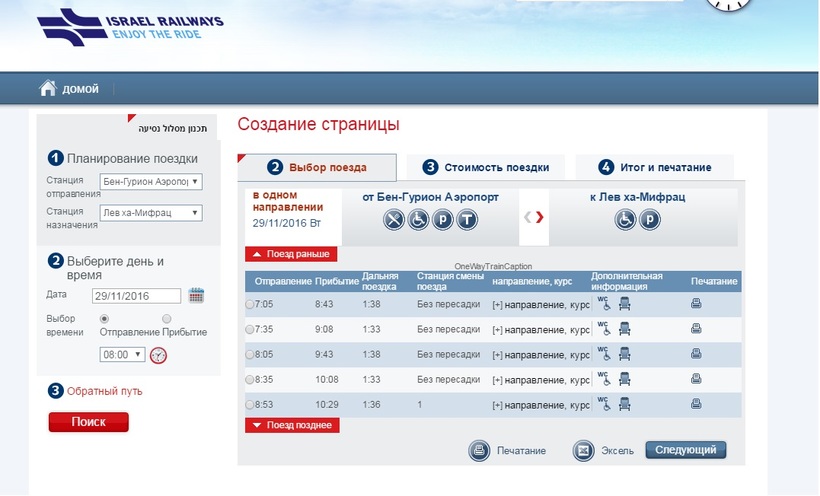
Task: Click parking icon under Лев ха-Мифрац
Action: point(649,220)
